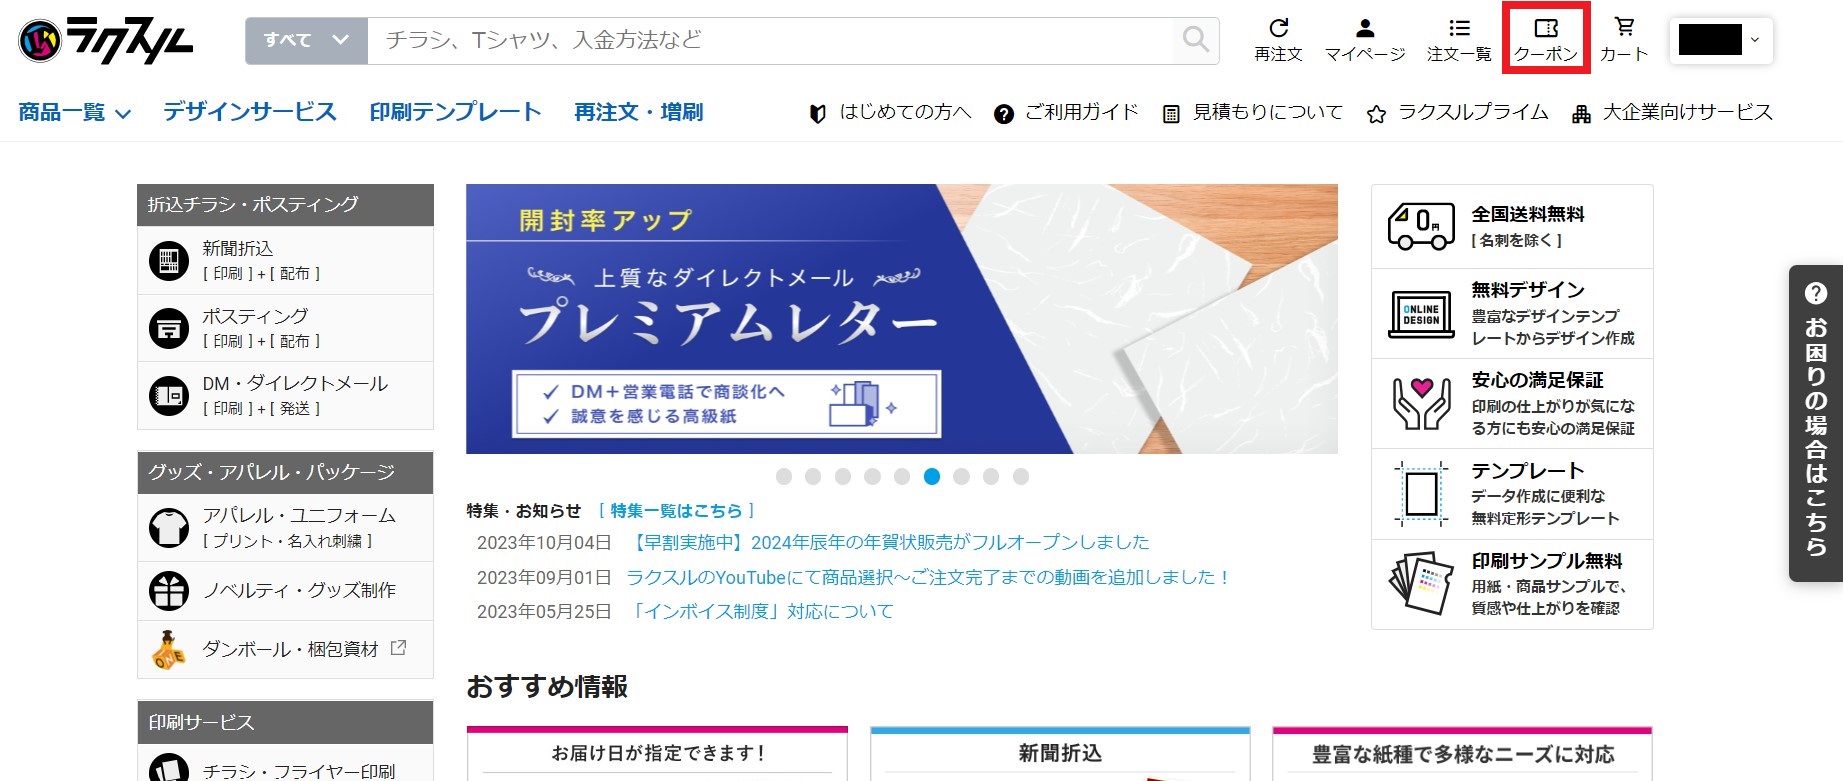Click the チラシ・フライヤー印刷 sidebar icon
The width and height of the screenshot is (1843, 781).
click(169, 769)
